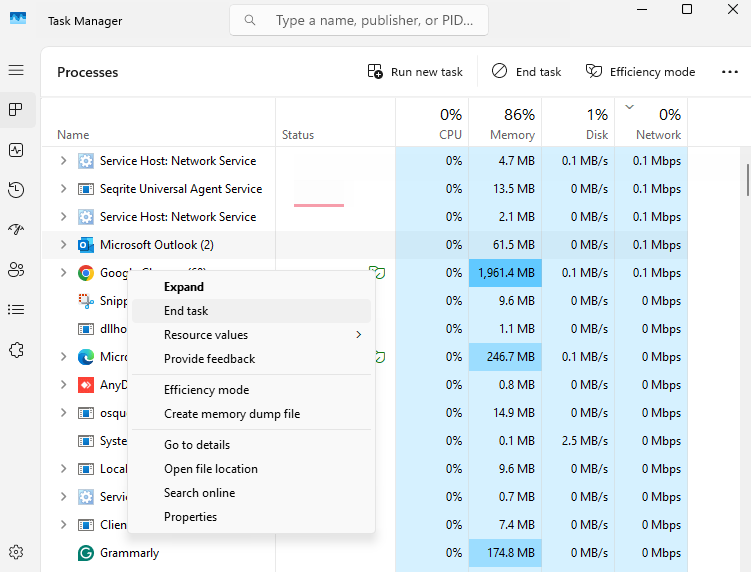Open Task Manager settings gear

pyautogui.click(x=16, y=552)
